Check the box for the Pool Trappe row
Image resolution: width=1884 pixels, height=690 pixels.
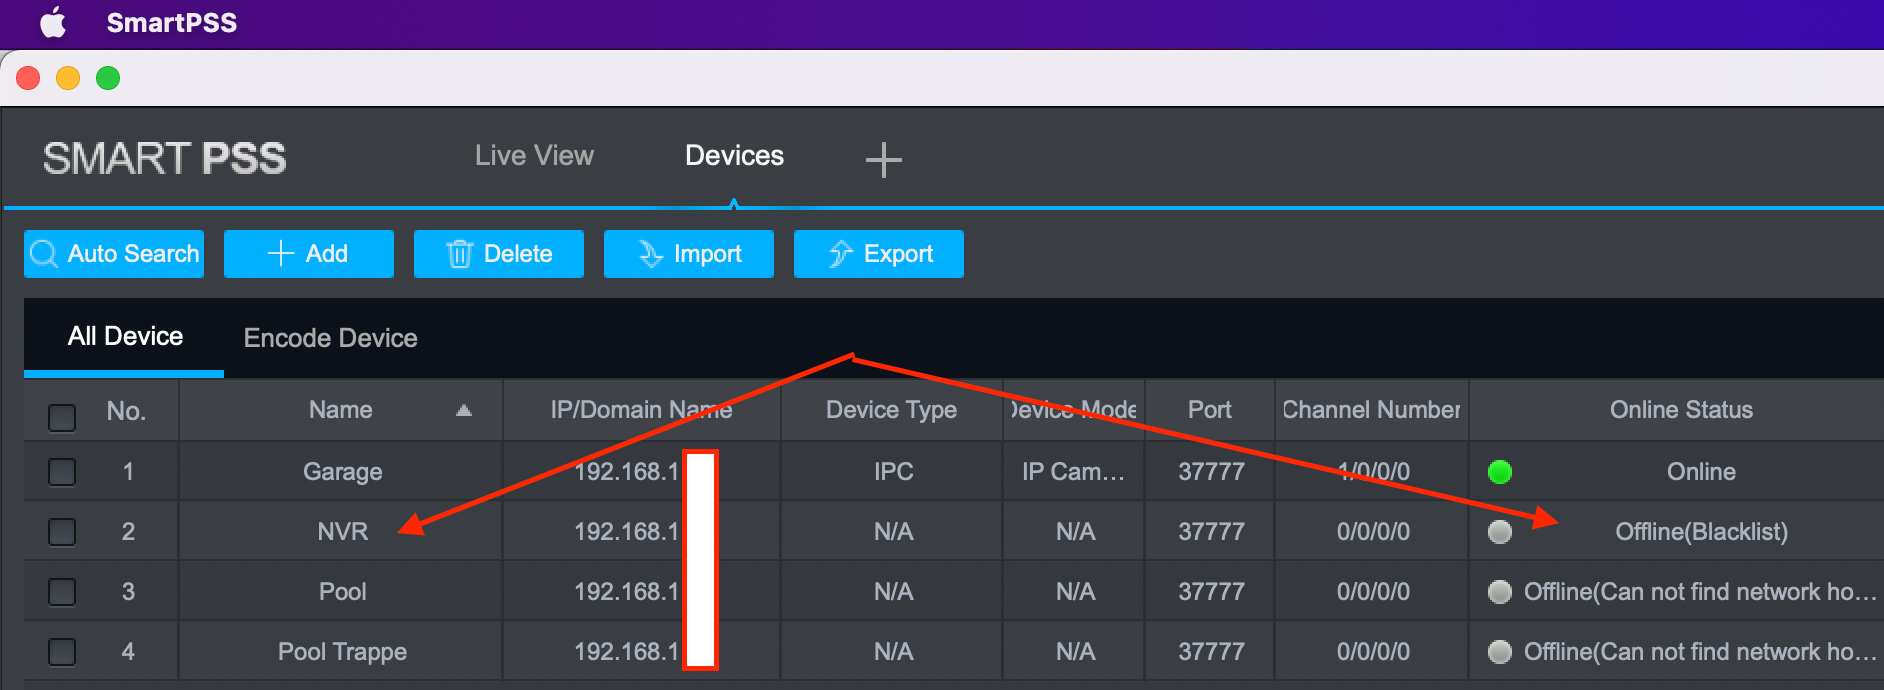62,651
